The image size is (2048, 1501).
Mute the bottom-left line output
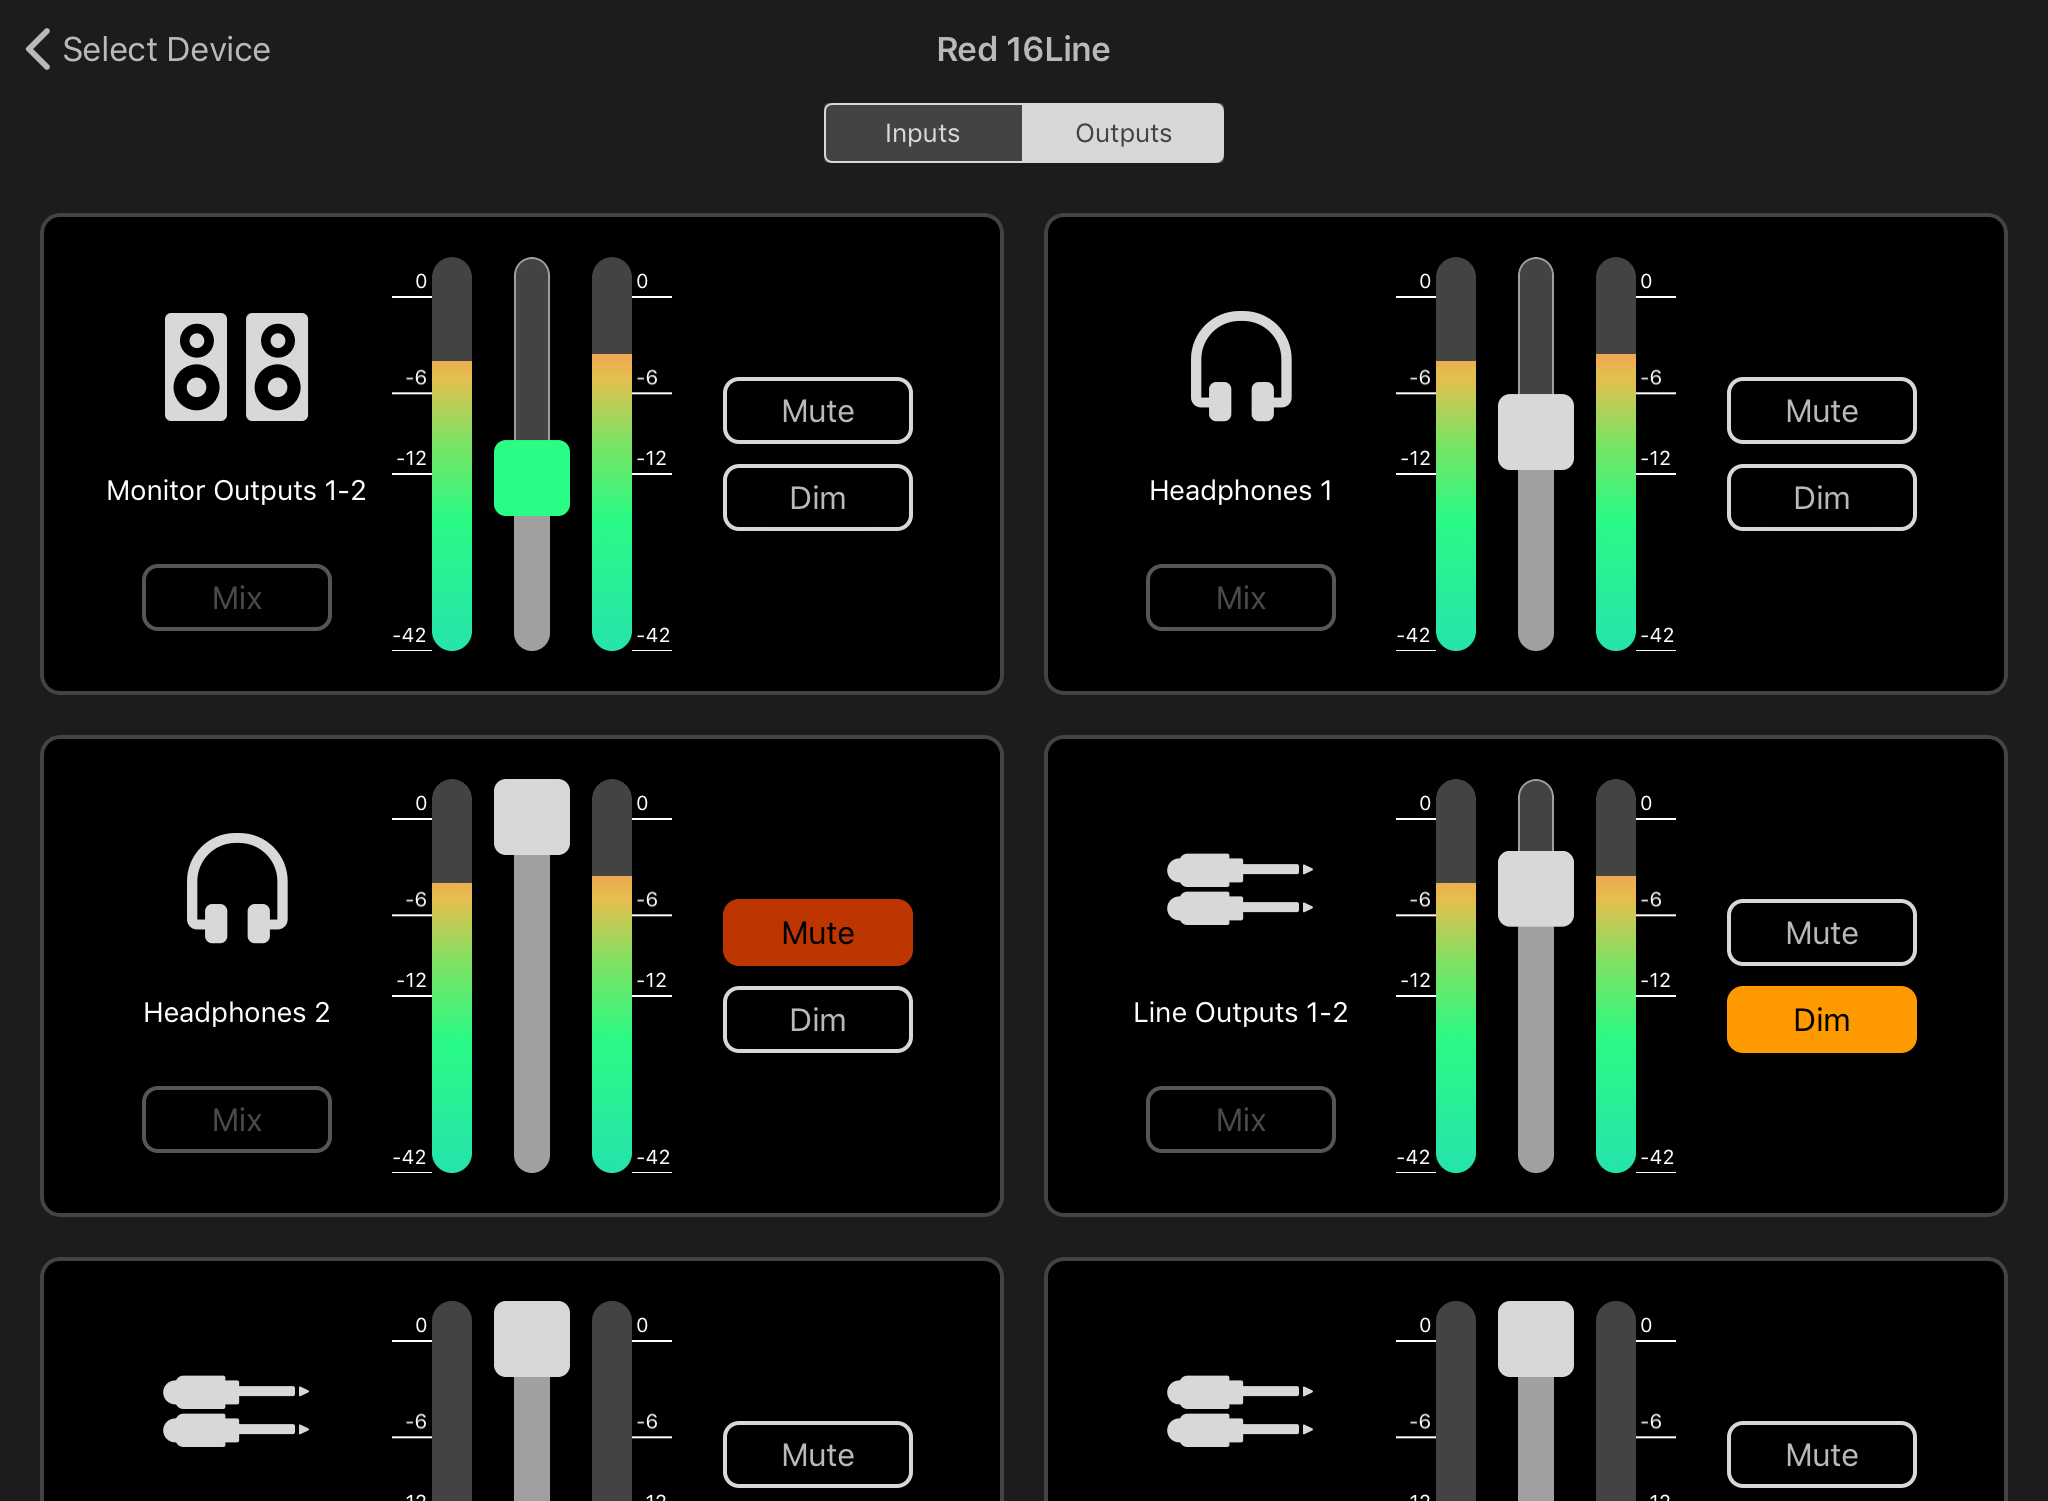coord(818,1454)
